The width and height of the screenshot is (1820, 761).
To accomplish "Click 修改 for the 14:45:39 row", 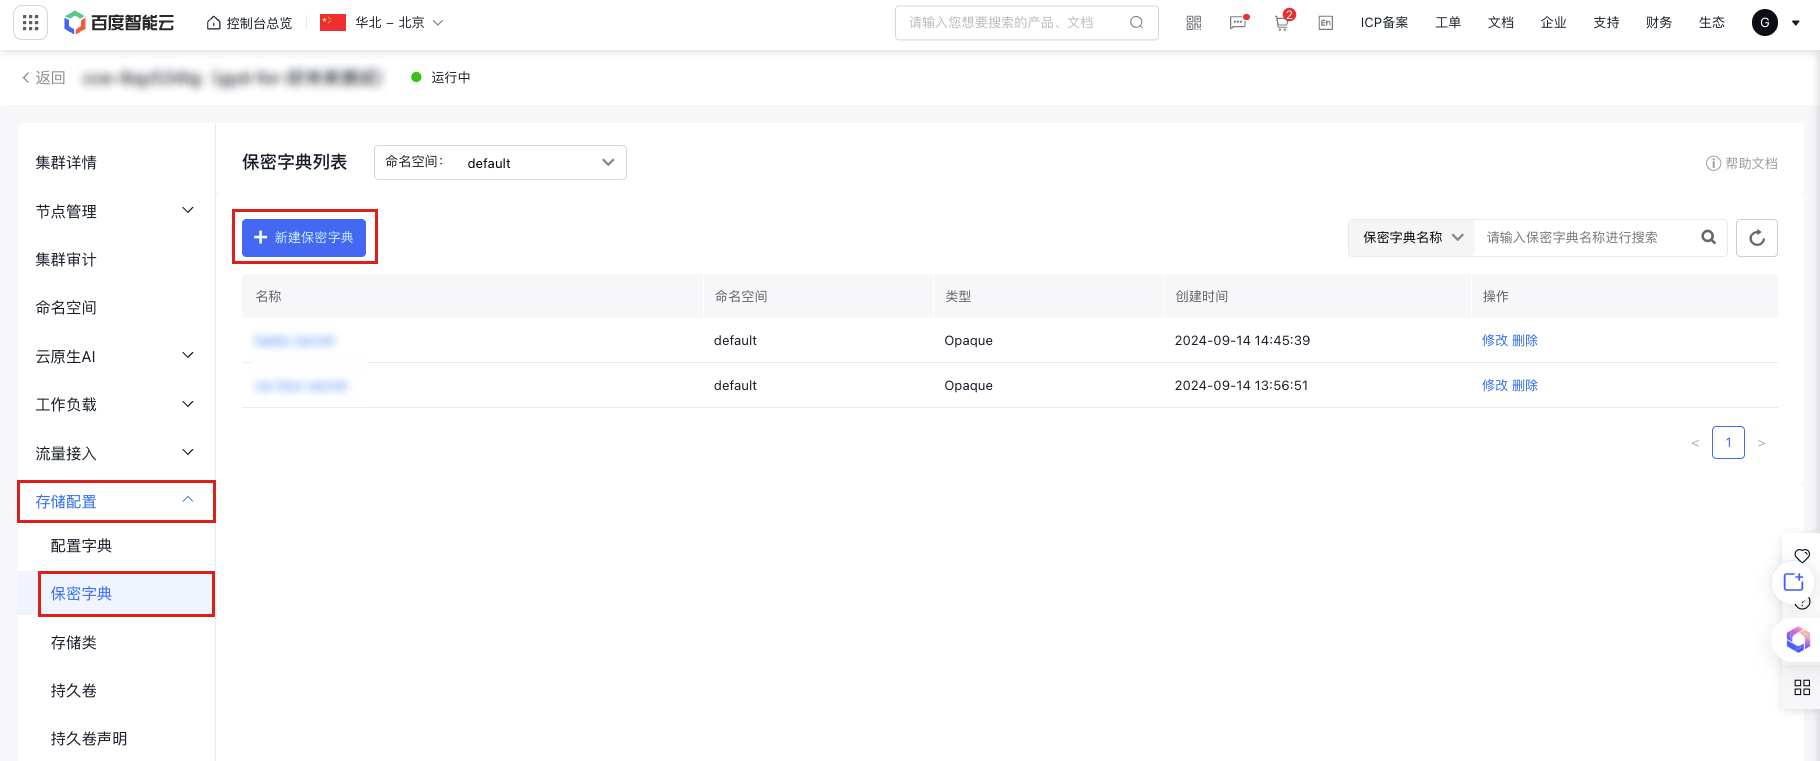I will click(x=1494, y=341).
